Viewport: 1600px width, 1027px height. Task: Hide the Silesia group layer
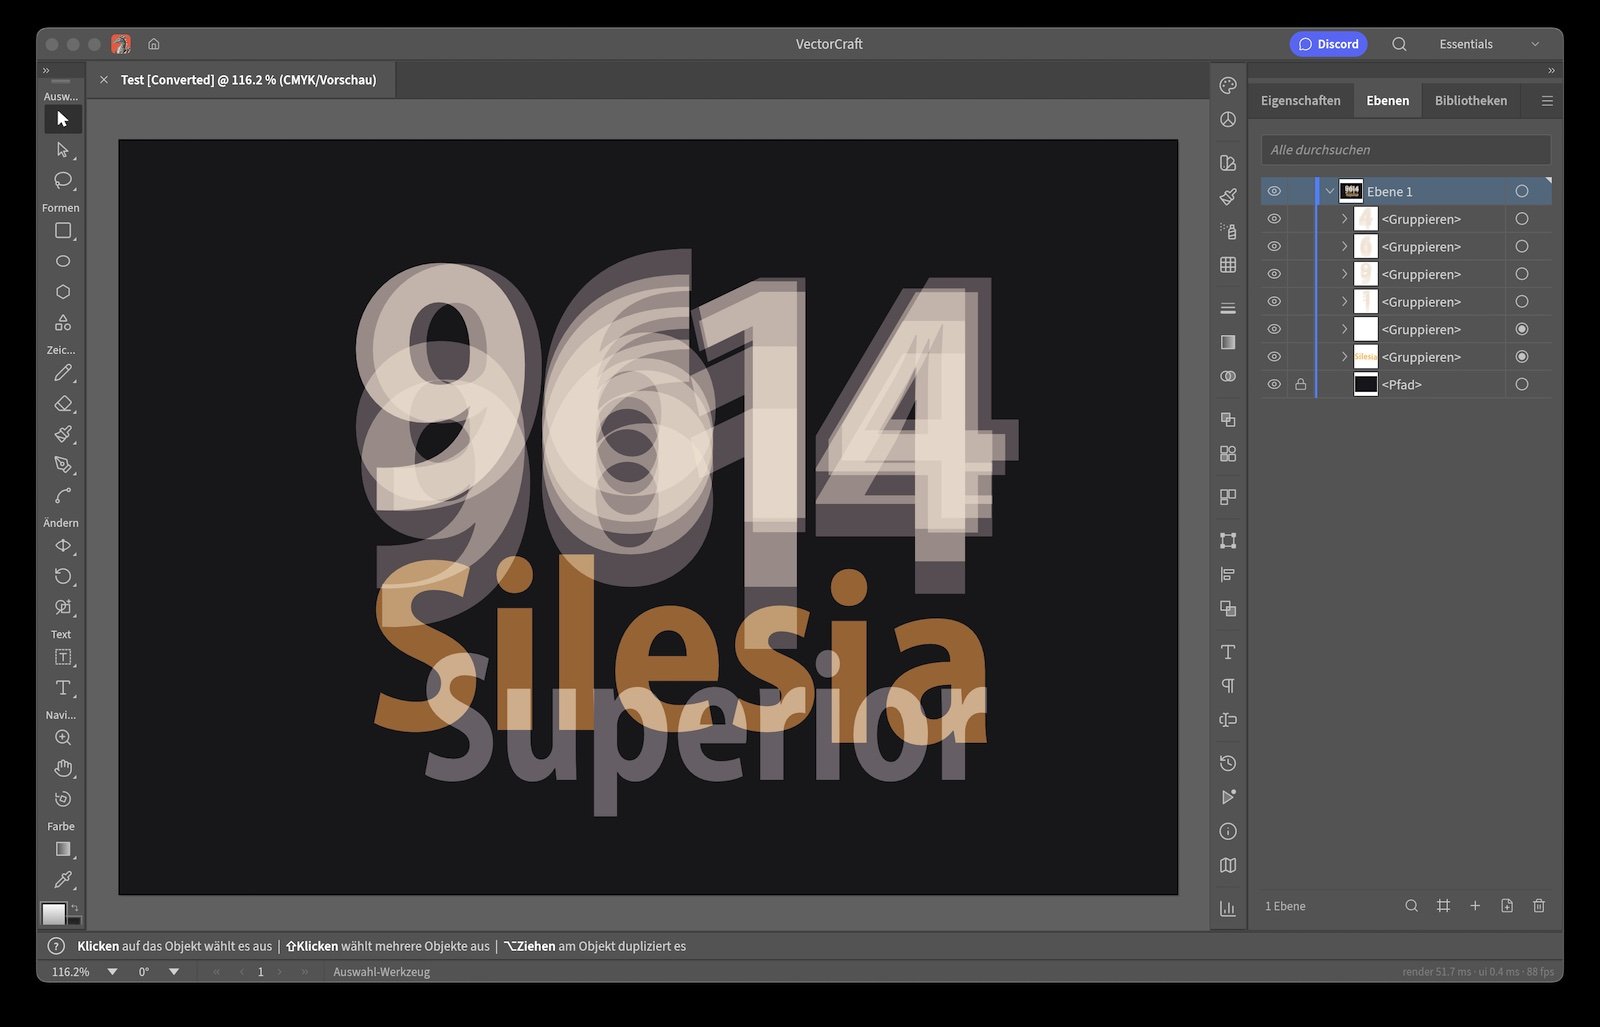[x=1274, y=357]
